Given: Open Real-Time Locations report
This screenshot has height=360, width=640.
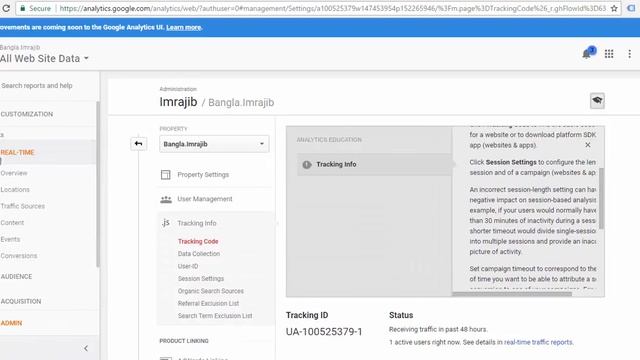Looking at the screenshot, I should (15, 190).
